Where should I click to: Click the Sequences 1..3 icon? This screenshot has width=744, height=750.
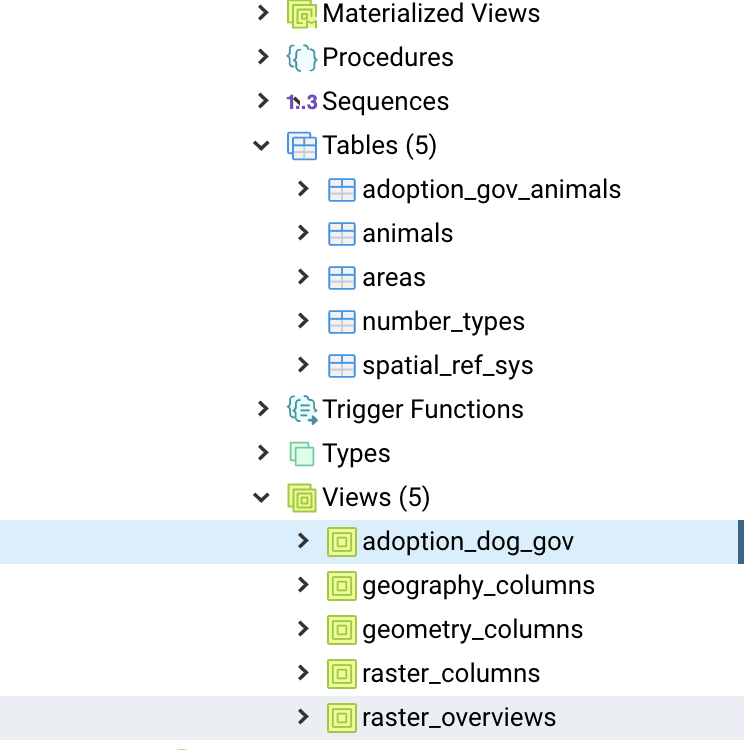pos(302,102)
